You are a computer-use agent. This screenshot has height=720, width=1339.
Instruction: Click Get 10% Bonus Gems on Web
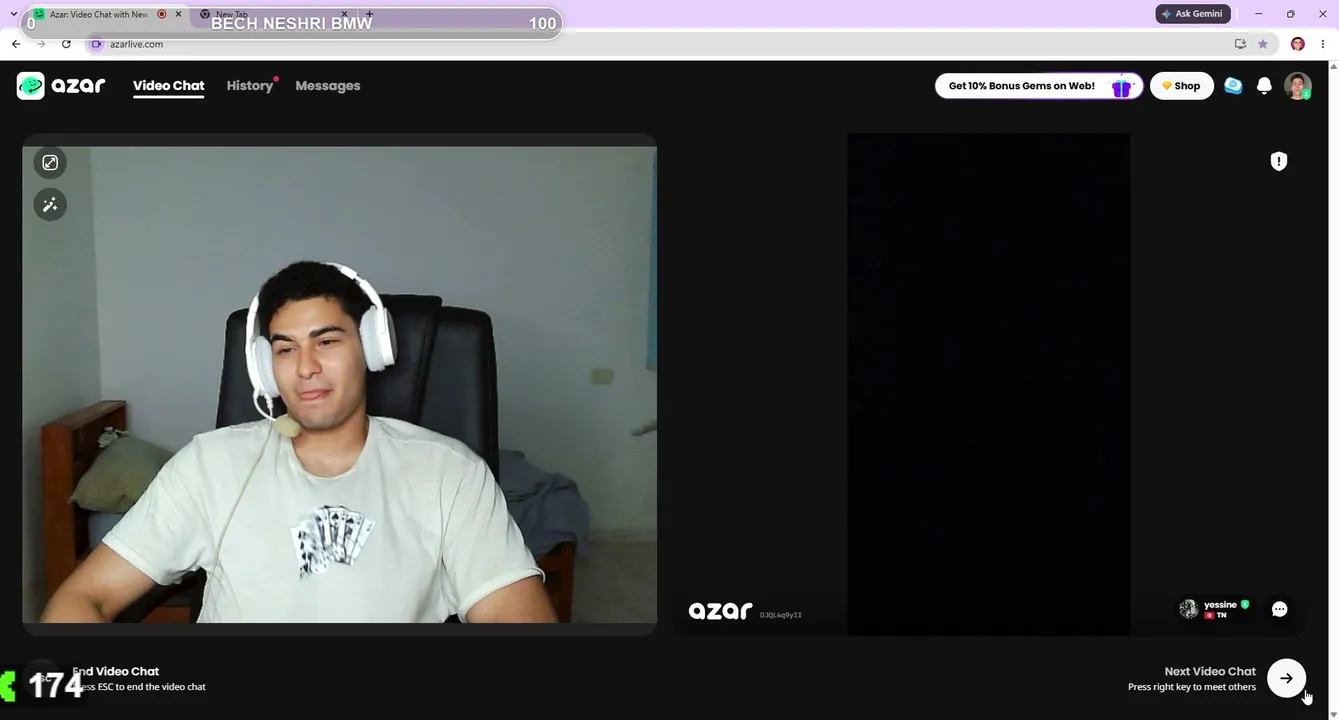click(x=1039, y=86)
